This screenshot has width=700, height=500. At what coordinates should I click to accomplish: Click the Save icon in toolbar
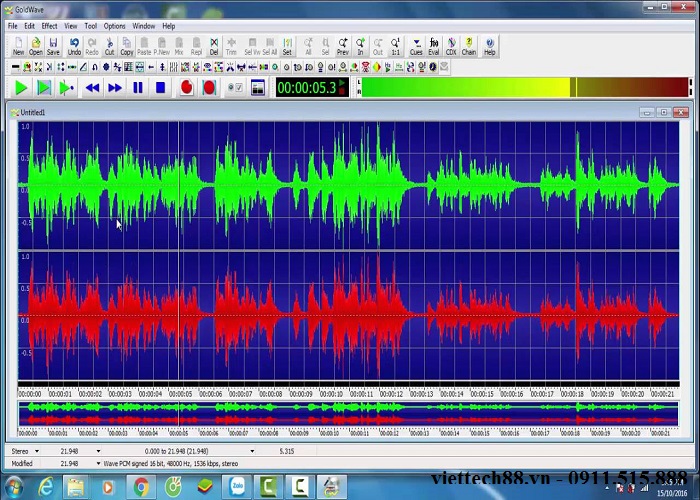[x=53, y=46]
